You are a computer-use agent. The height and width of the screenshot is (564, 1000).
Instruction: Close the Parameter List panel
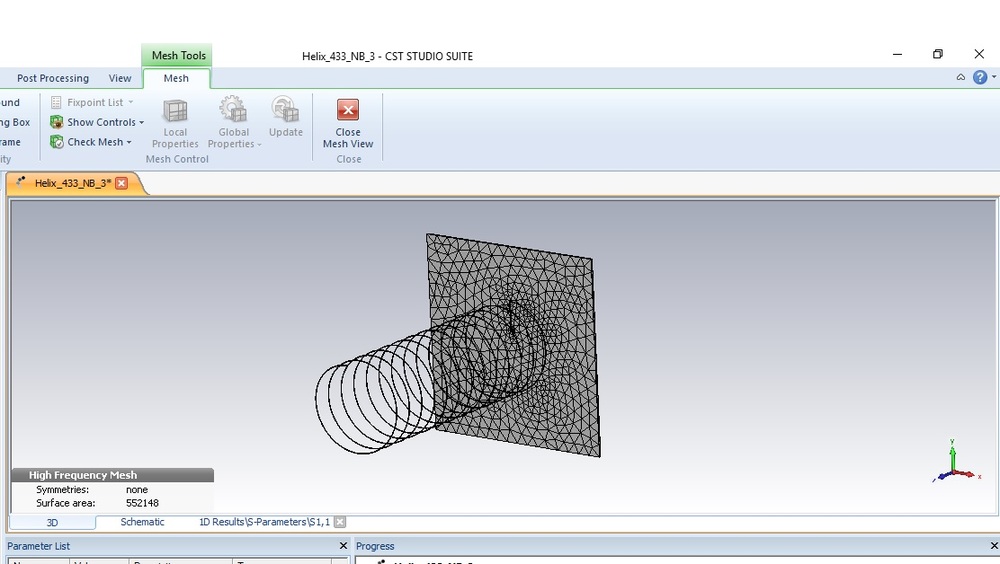343,545
